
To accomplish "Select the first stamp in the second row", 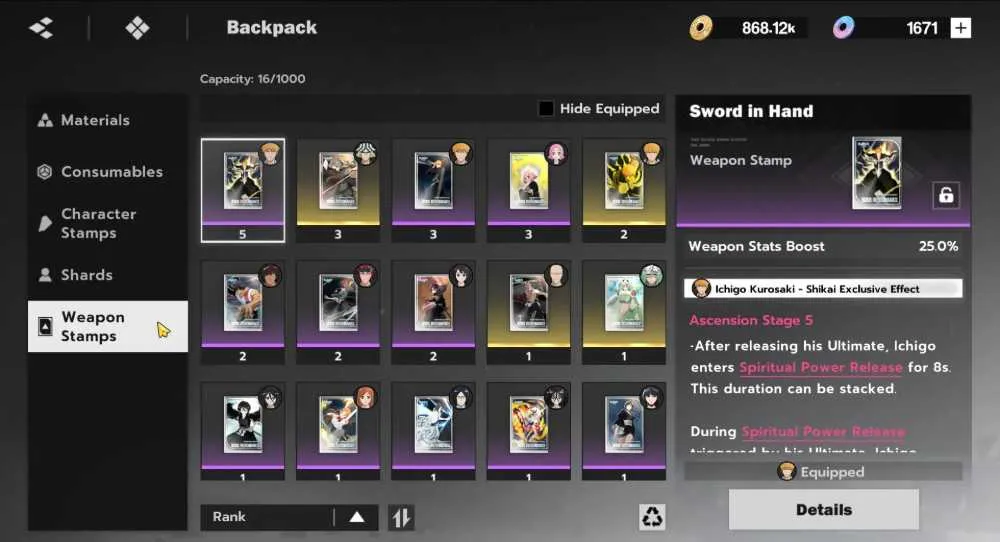I will (243, 312).
